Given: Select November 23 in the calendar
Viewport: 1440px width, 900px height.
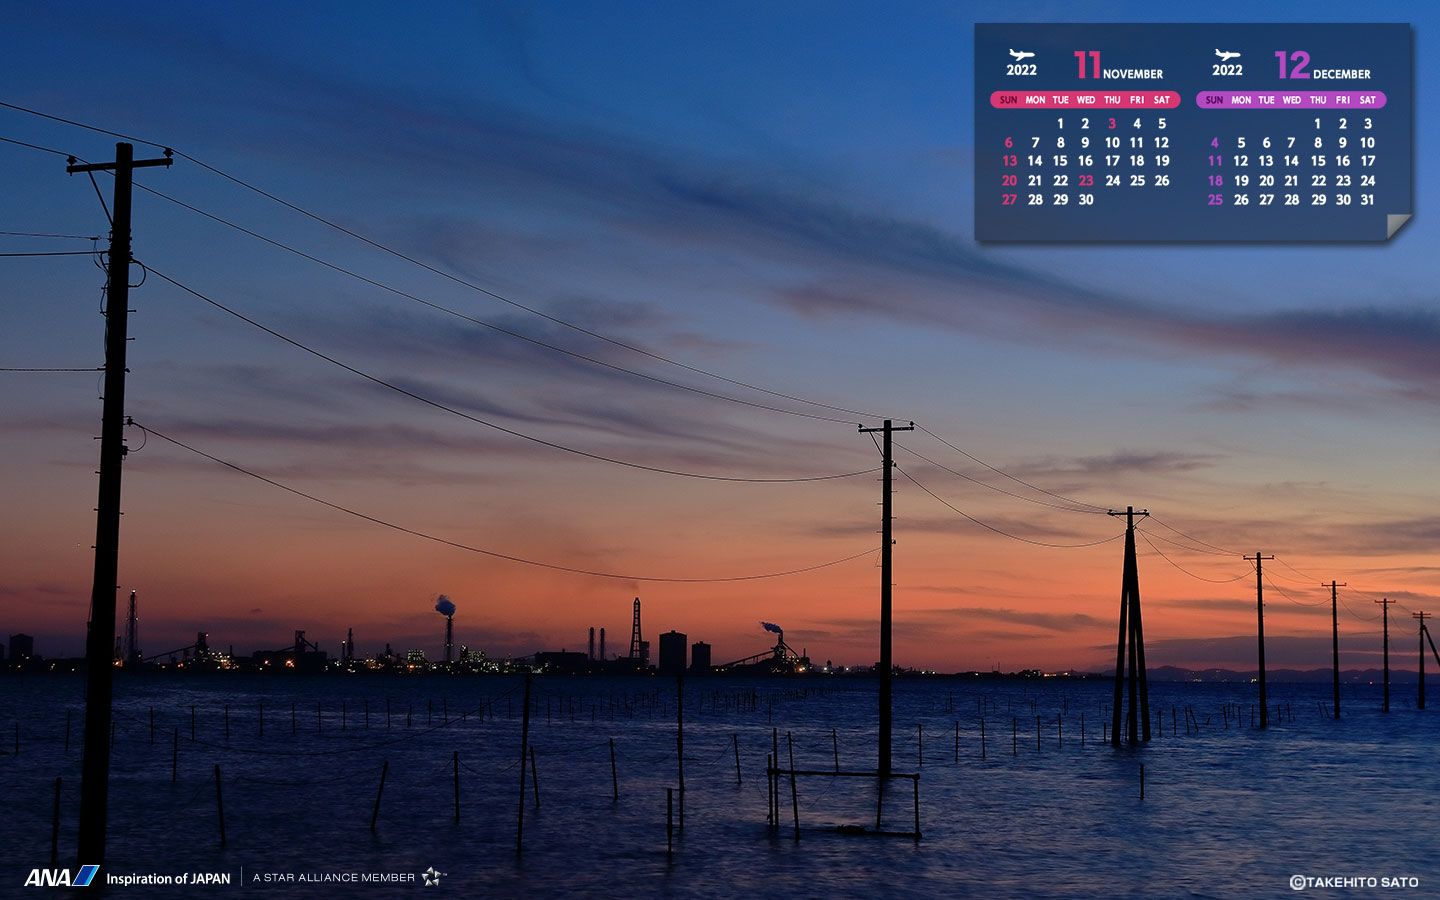Looking at the screenshot, I should pyautogui.click(x=1086, y=181).
